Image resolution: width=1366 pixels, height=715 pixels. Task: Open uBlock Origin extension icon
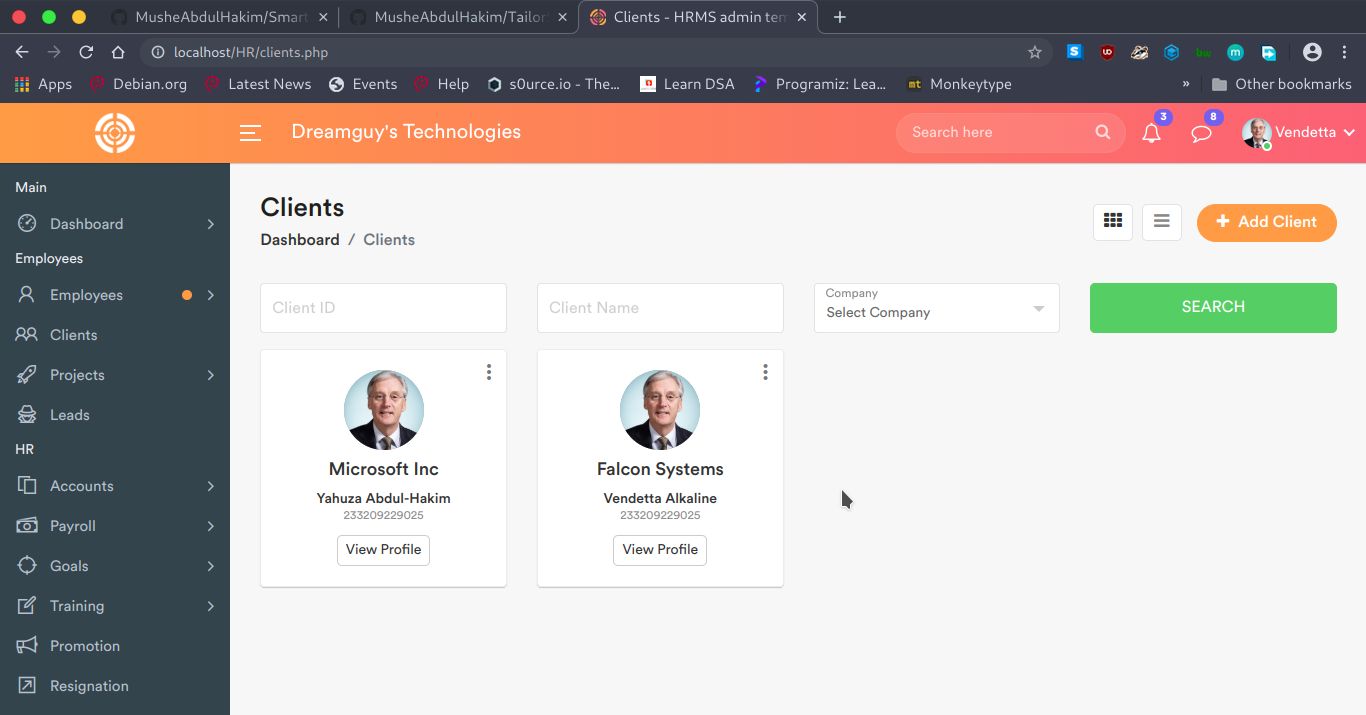1107,52
